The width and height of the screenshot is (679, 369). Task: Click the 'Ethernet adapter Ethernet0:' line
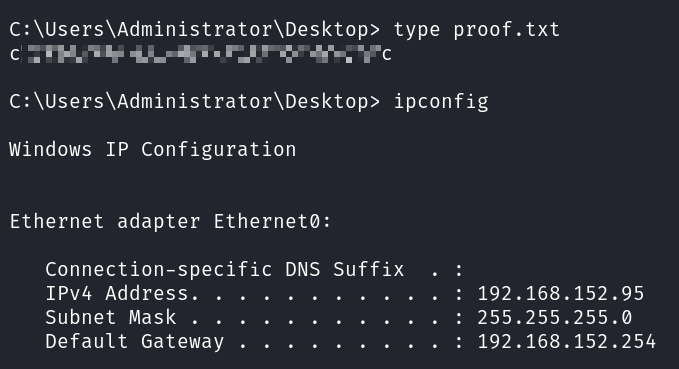170,221
